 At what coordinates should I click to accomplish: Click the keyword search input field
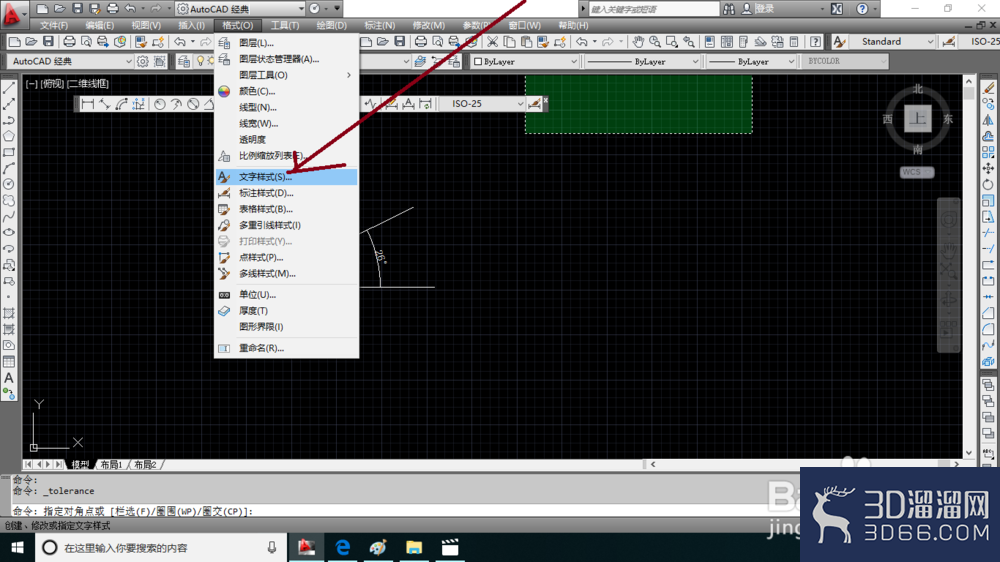[x=653, y=9]
